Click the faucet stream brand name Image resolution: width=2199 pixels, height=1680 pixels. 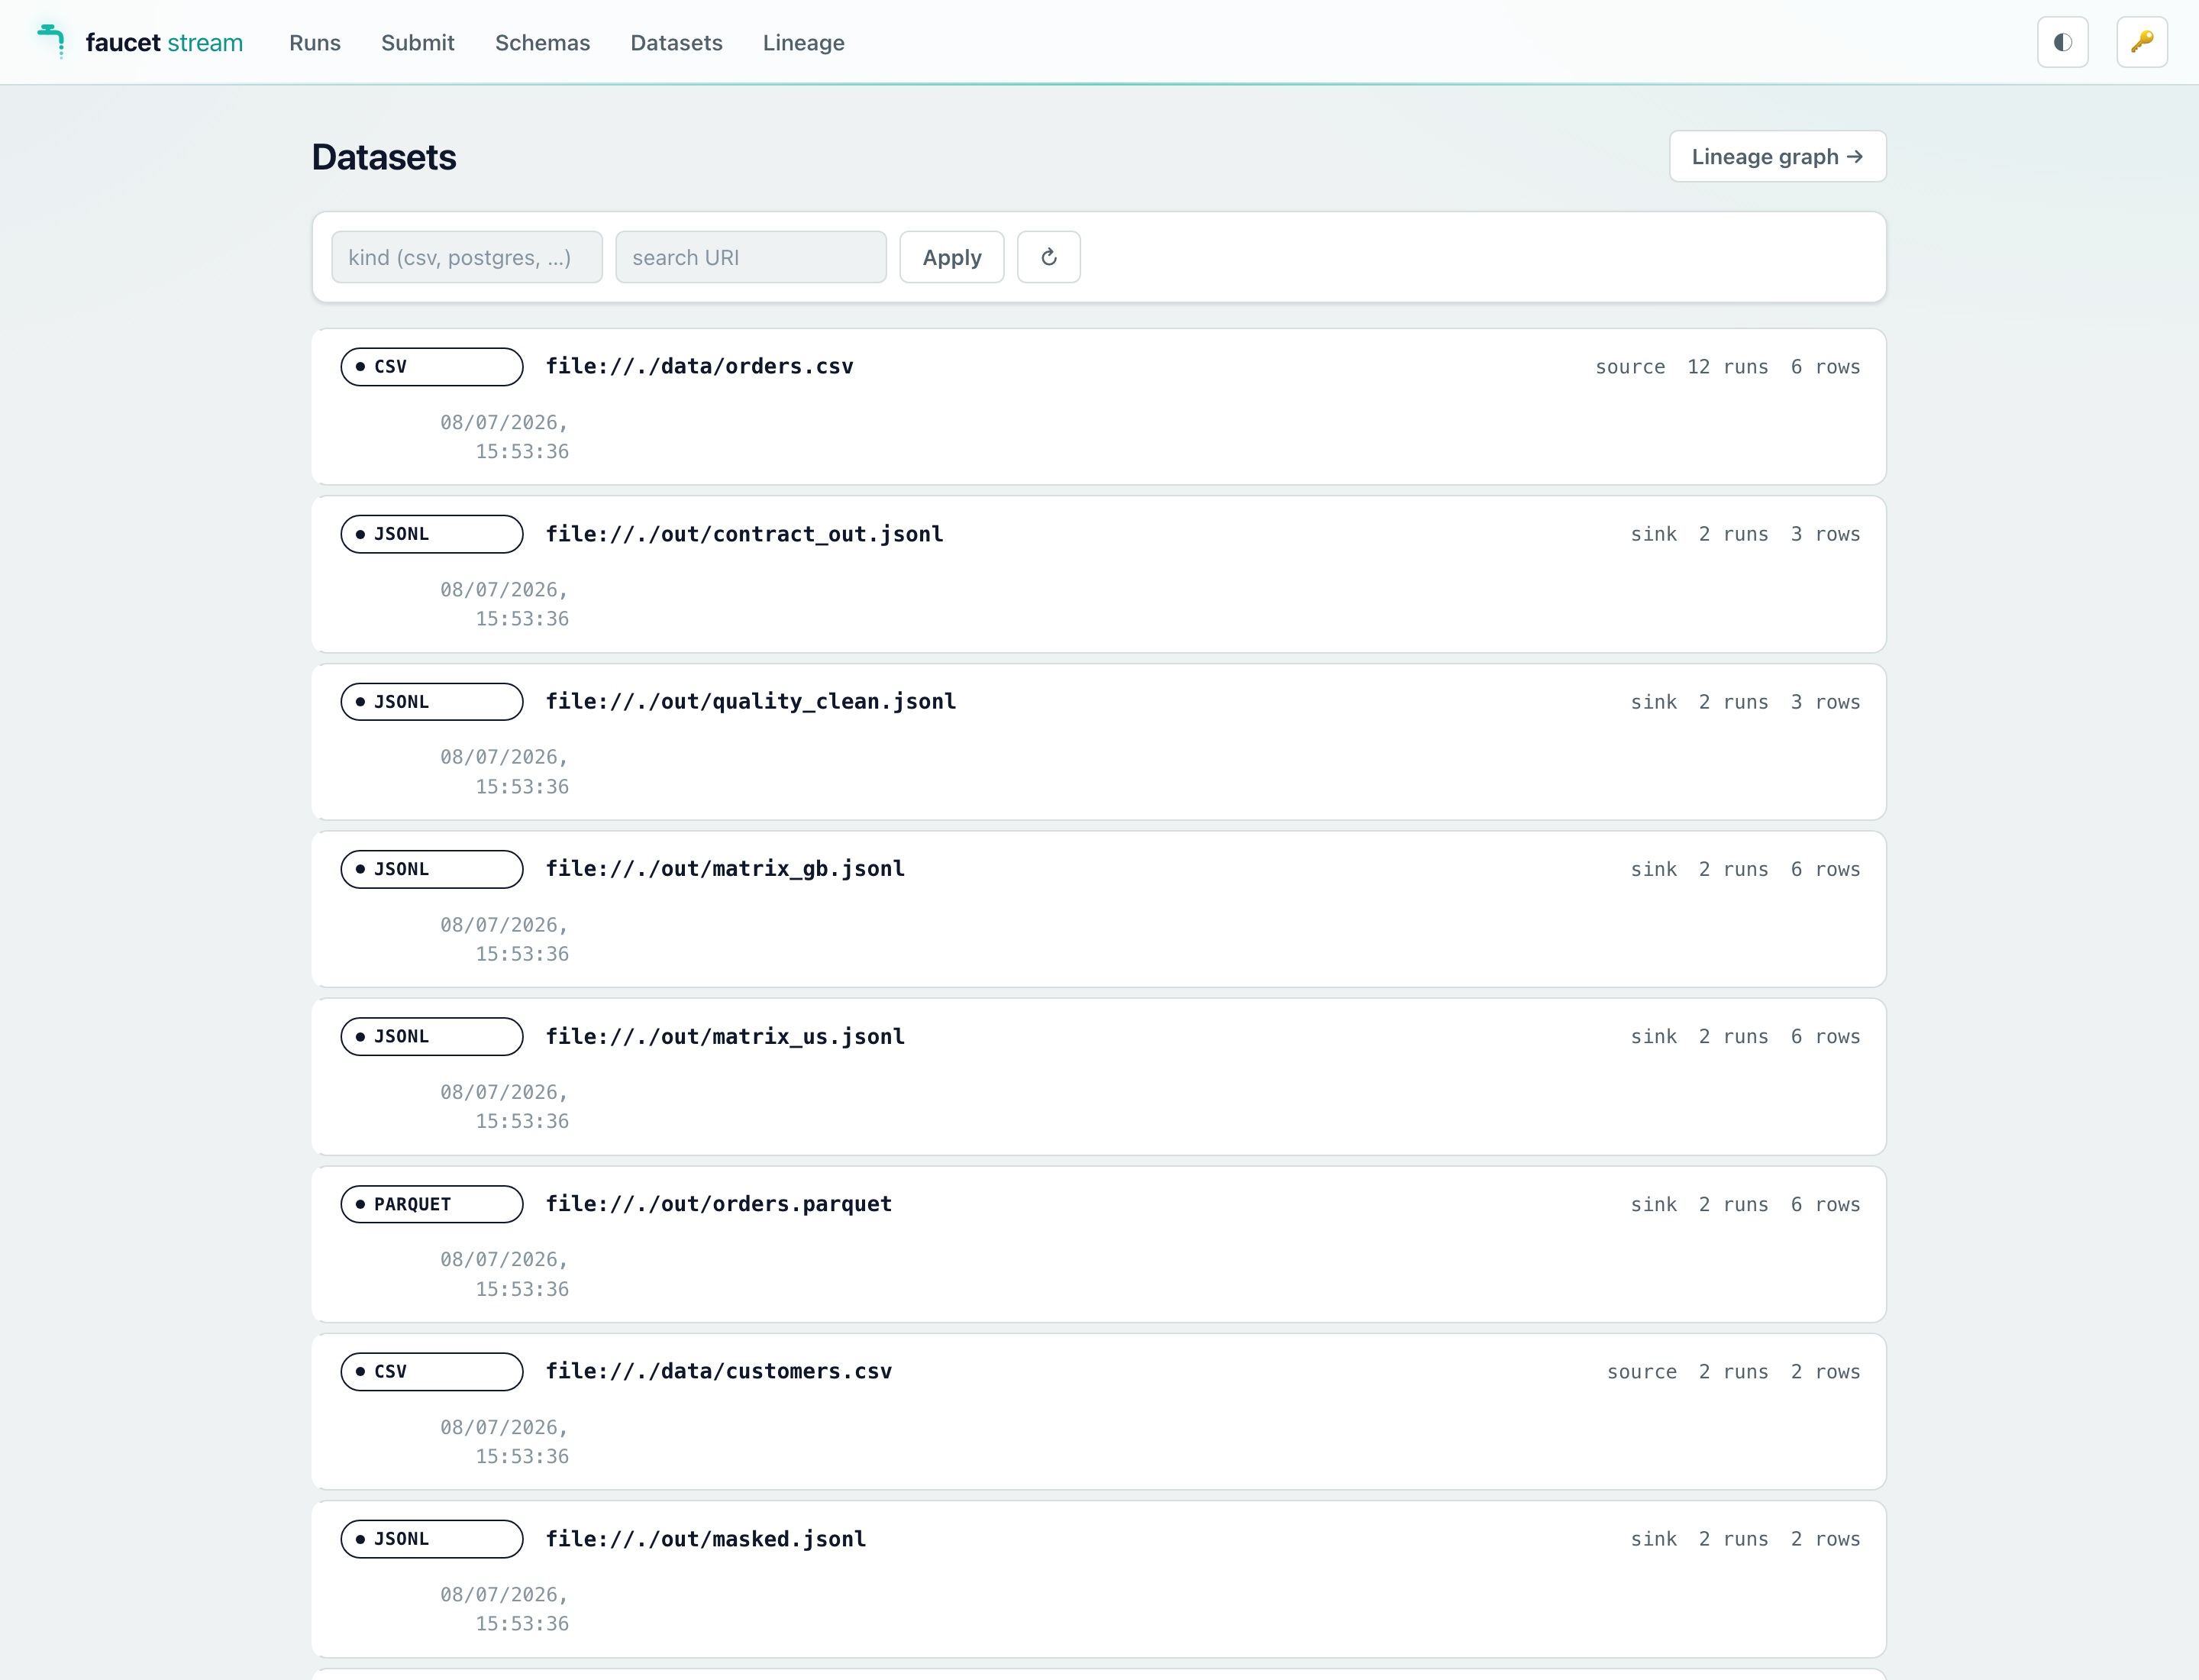(x=164, y=43)
